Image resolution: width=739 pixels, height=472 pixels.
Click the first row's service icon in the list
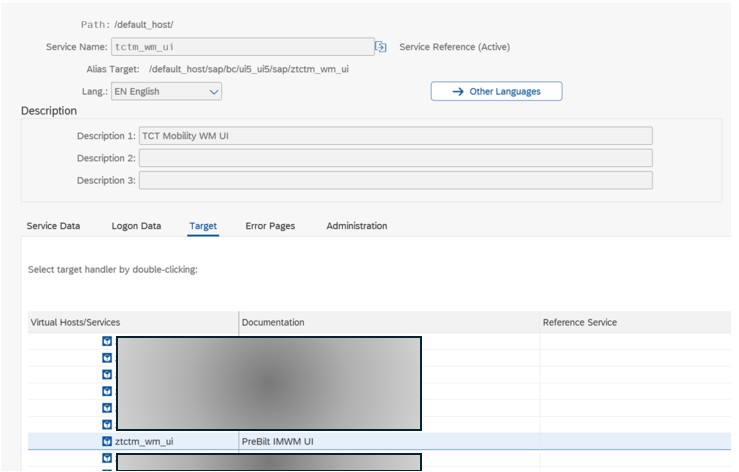(x=107, y=341)
